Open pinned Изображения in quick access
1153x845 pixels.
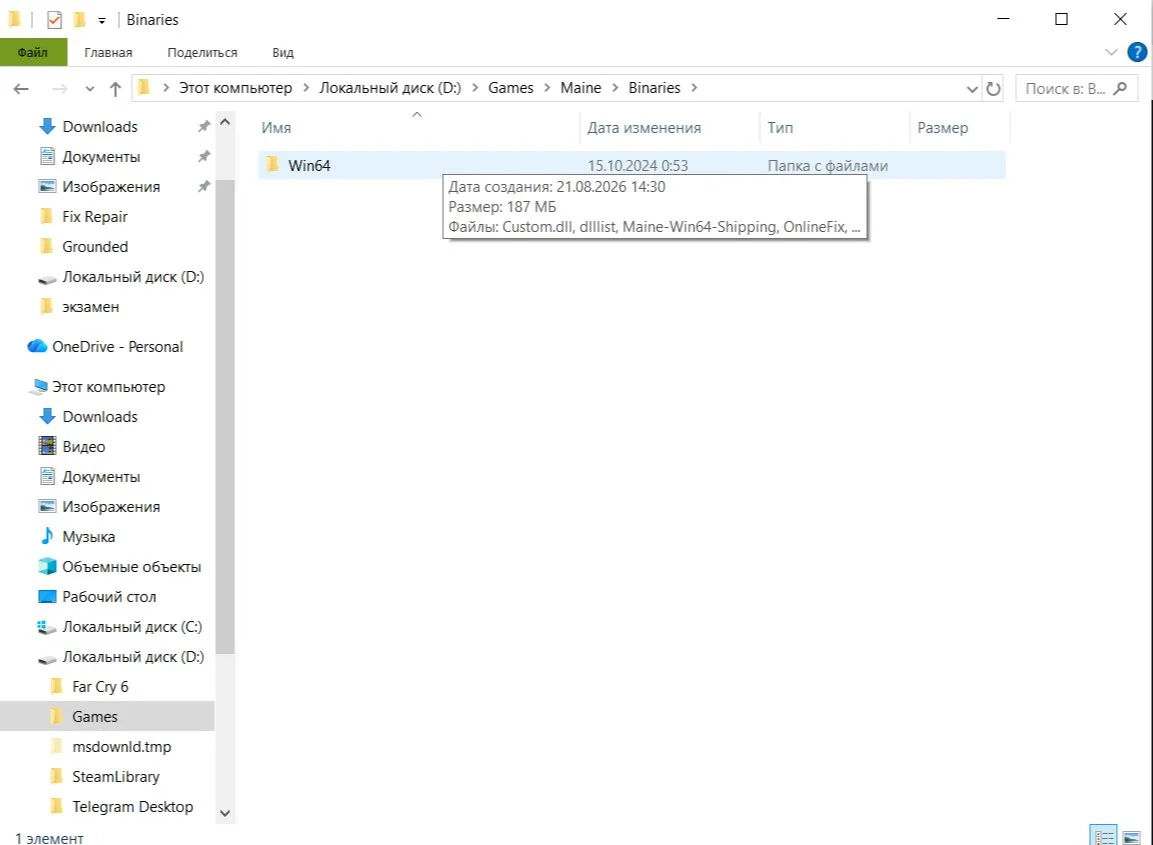click(x=111, y=187)
